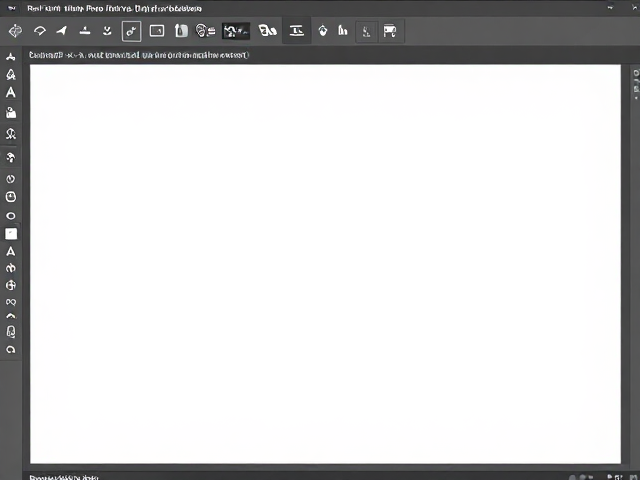Select the umbrella-shaped tool in left sidebar
This screenshot has height=480, width=640.
pos(11,158)
